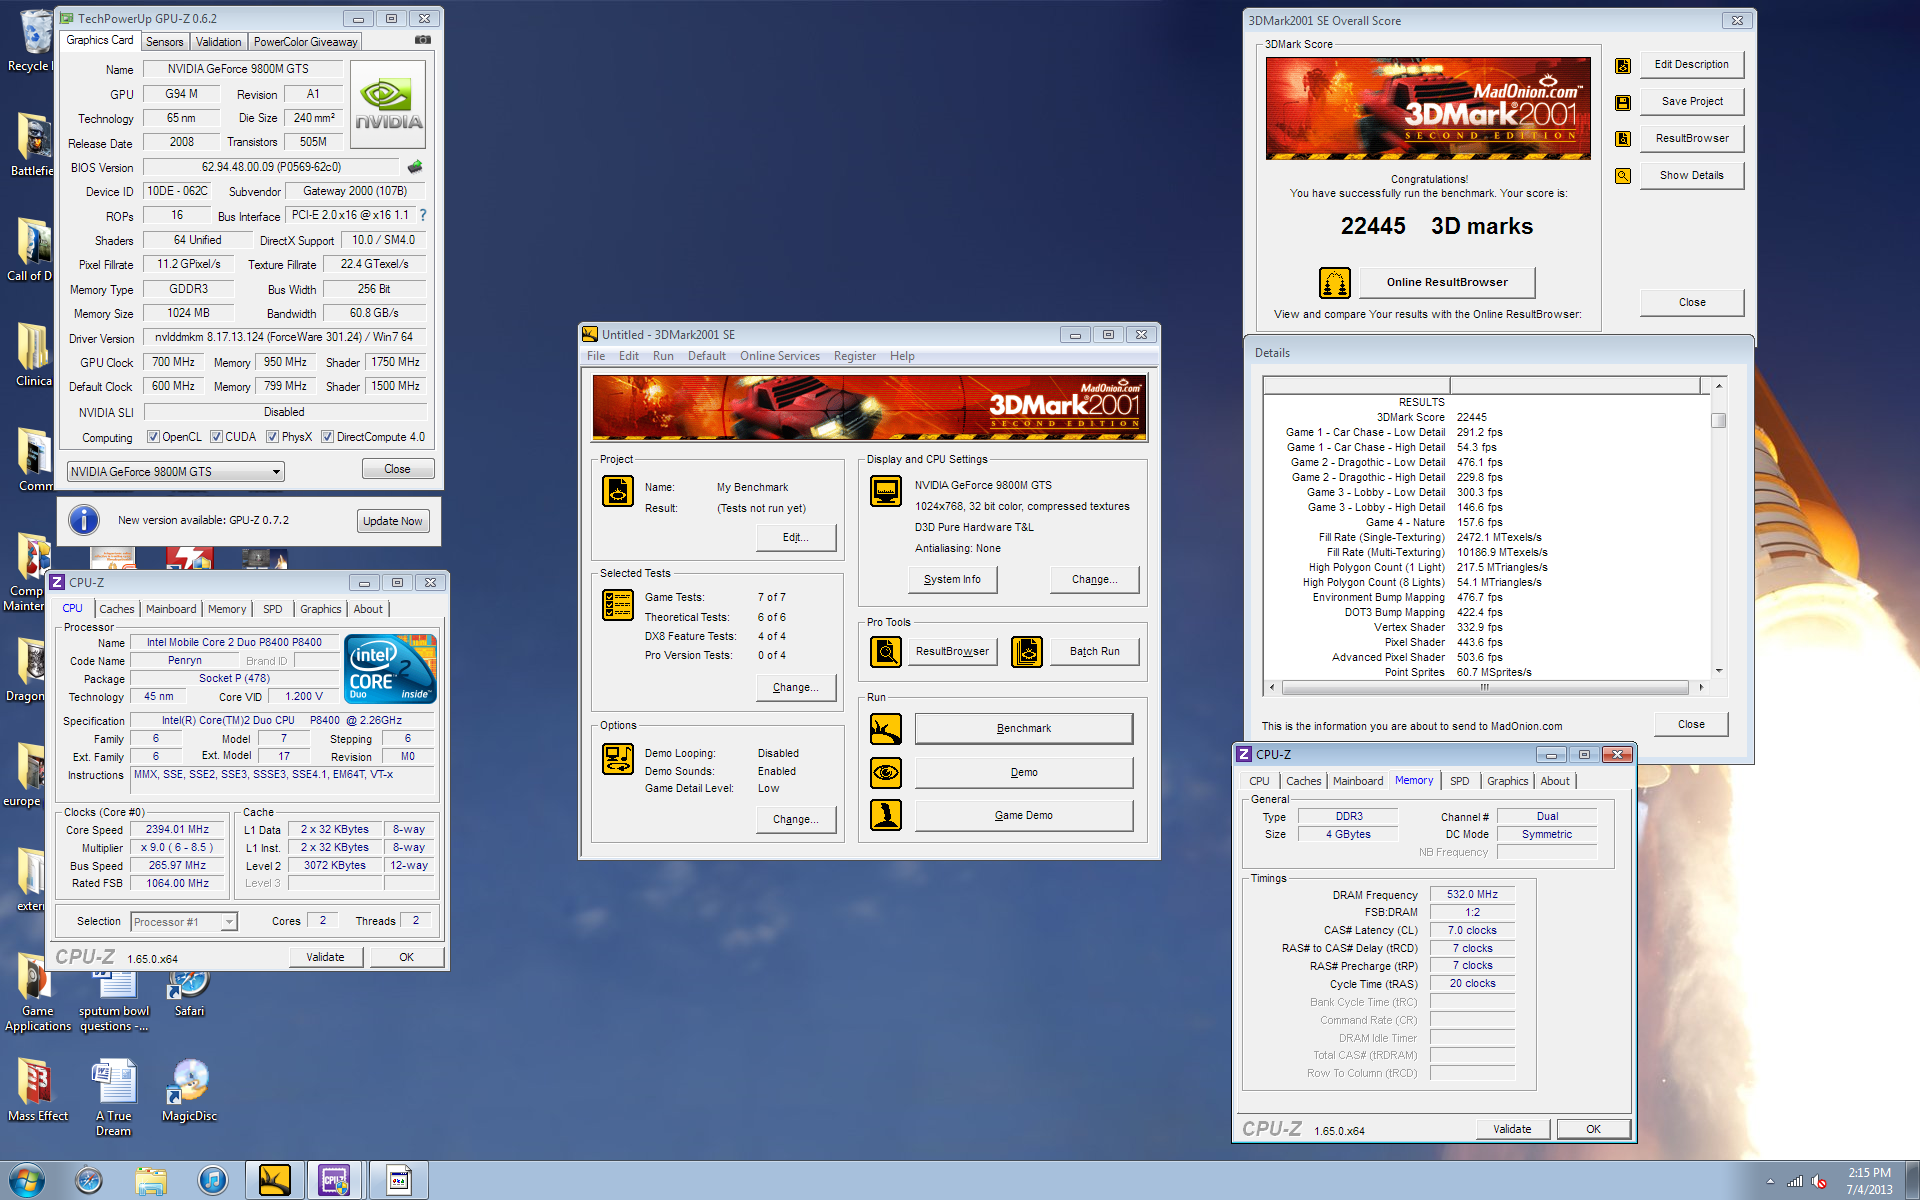
Task: Click the NVIDIA logo in GPU-Z
Action: pyautogui.click(x=388, y=105)
